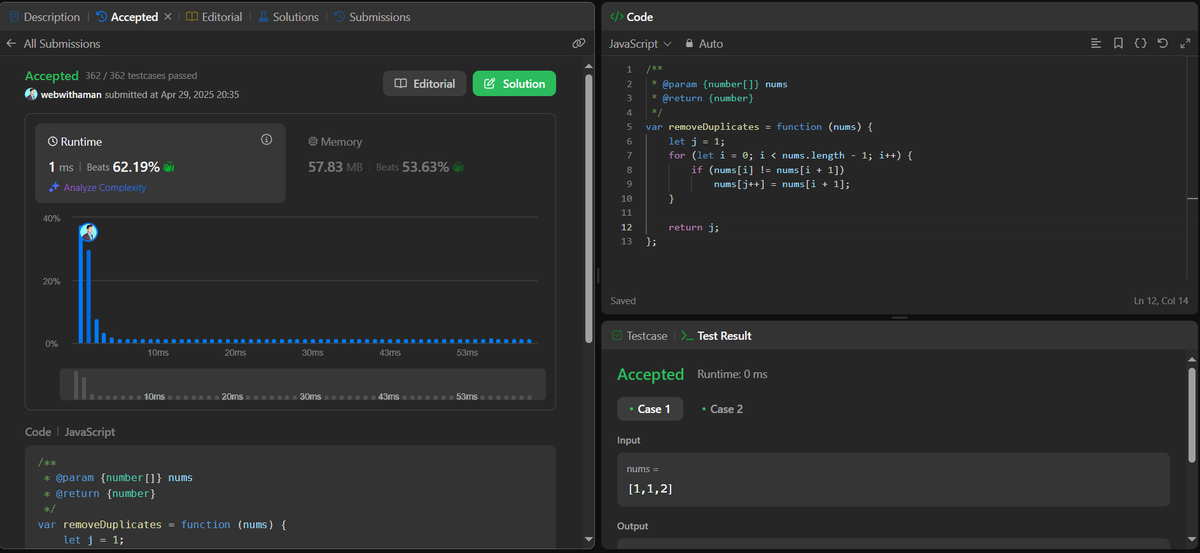Click the gray Editorial button
Image resolution: width=1200 pixels, height=553 pixels.
pyautogui.click(x=424, y=84)
